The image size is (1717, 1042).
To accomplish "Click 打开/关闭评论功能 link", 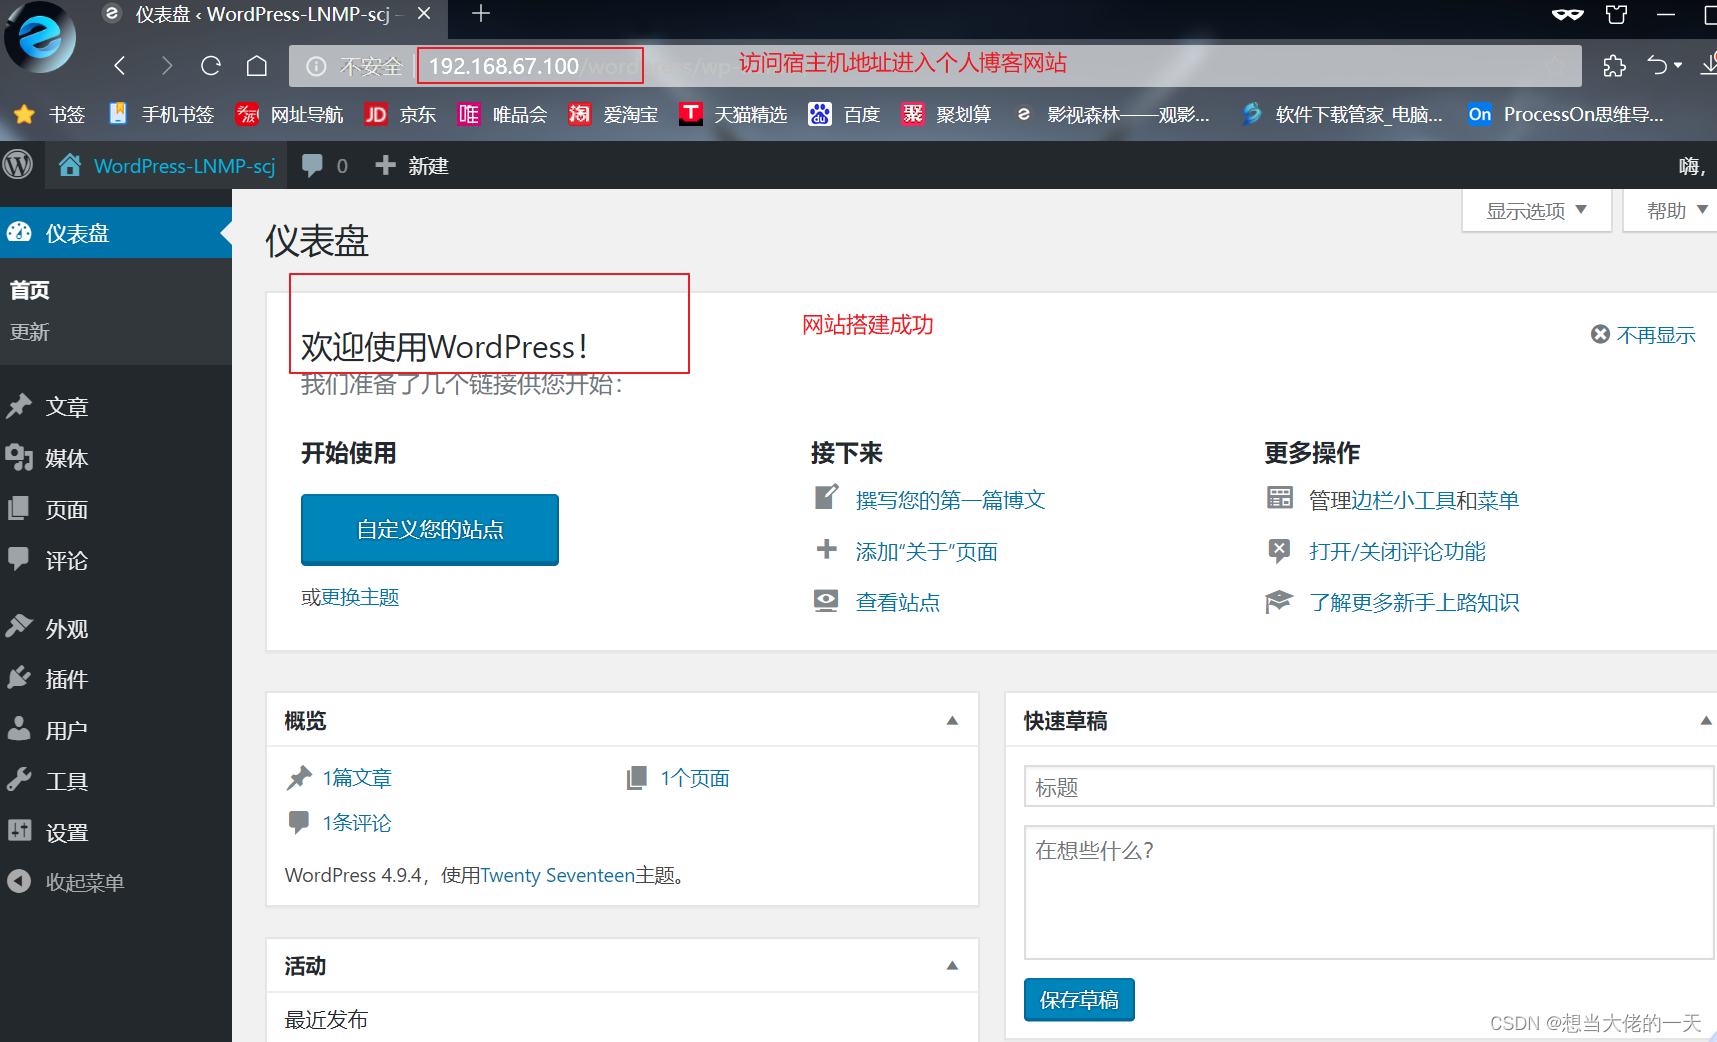I will 1397,552.
